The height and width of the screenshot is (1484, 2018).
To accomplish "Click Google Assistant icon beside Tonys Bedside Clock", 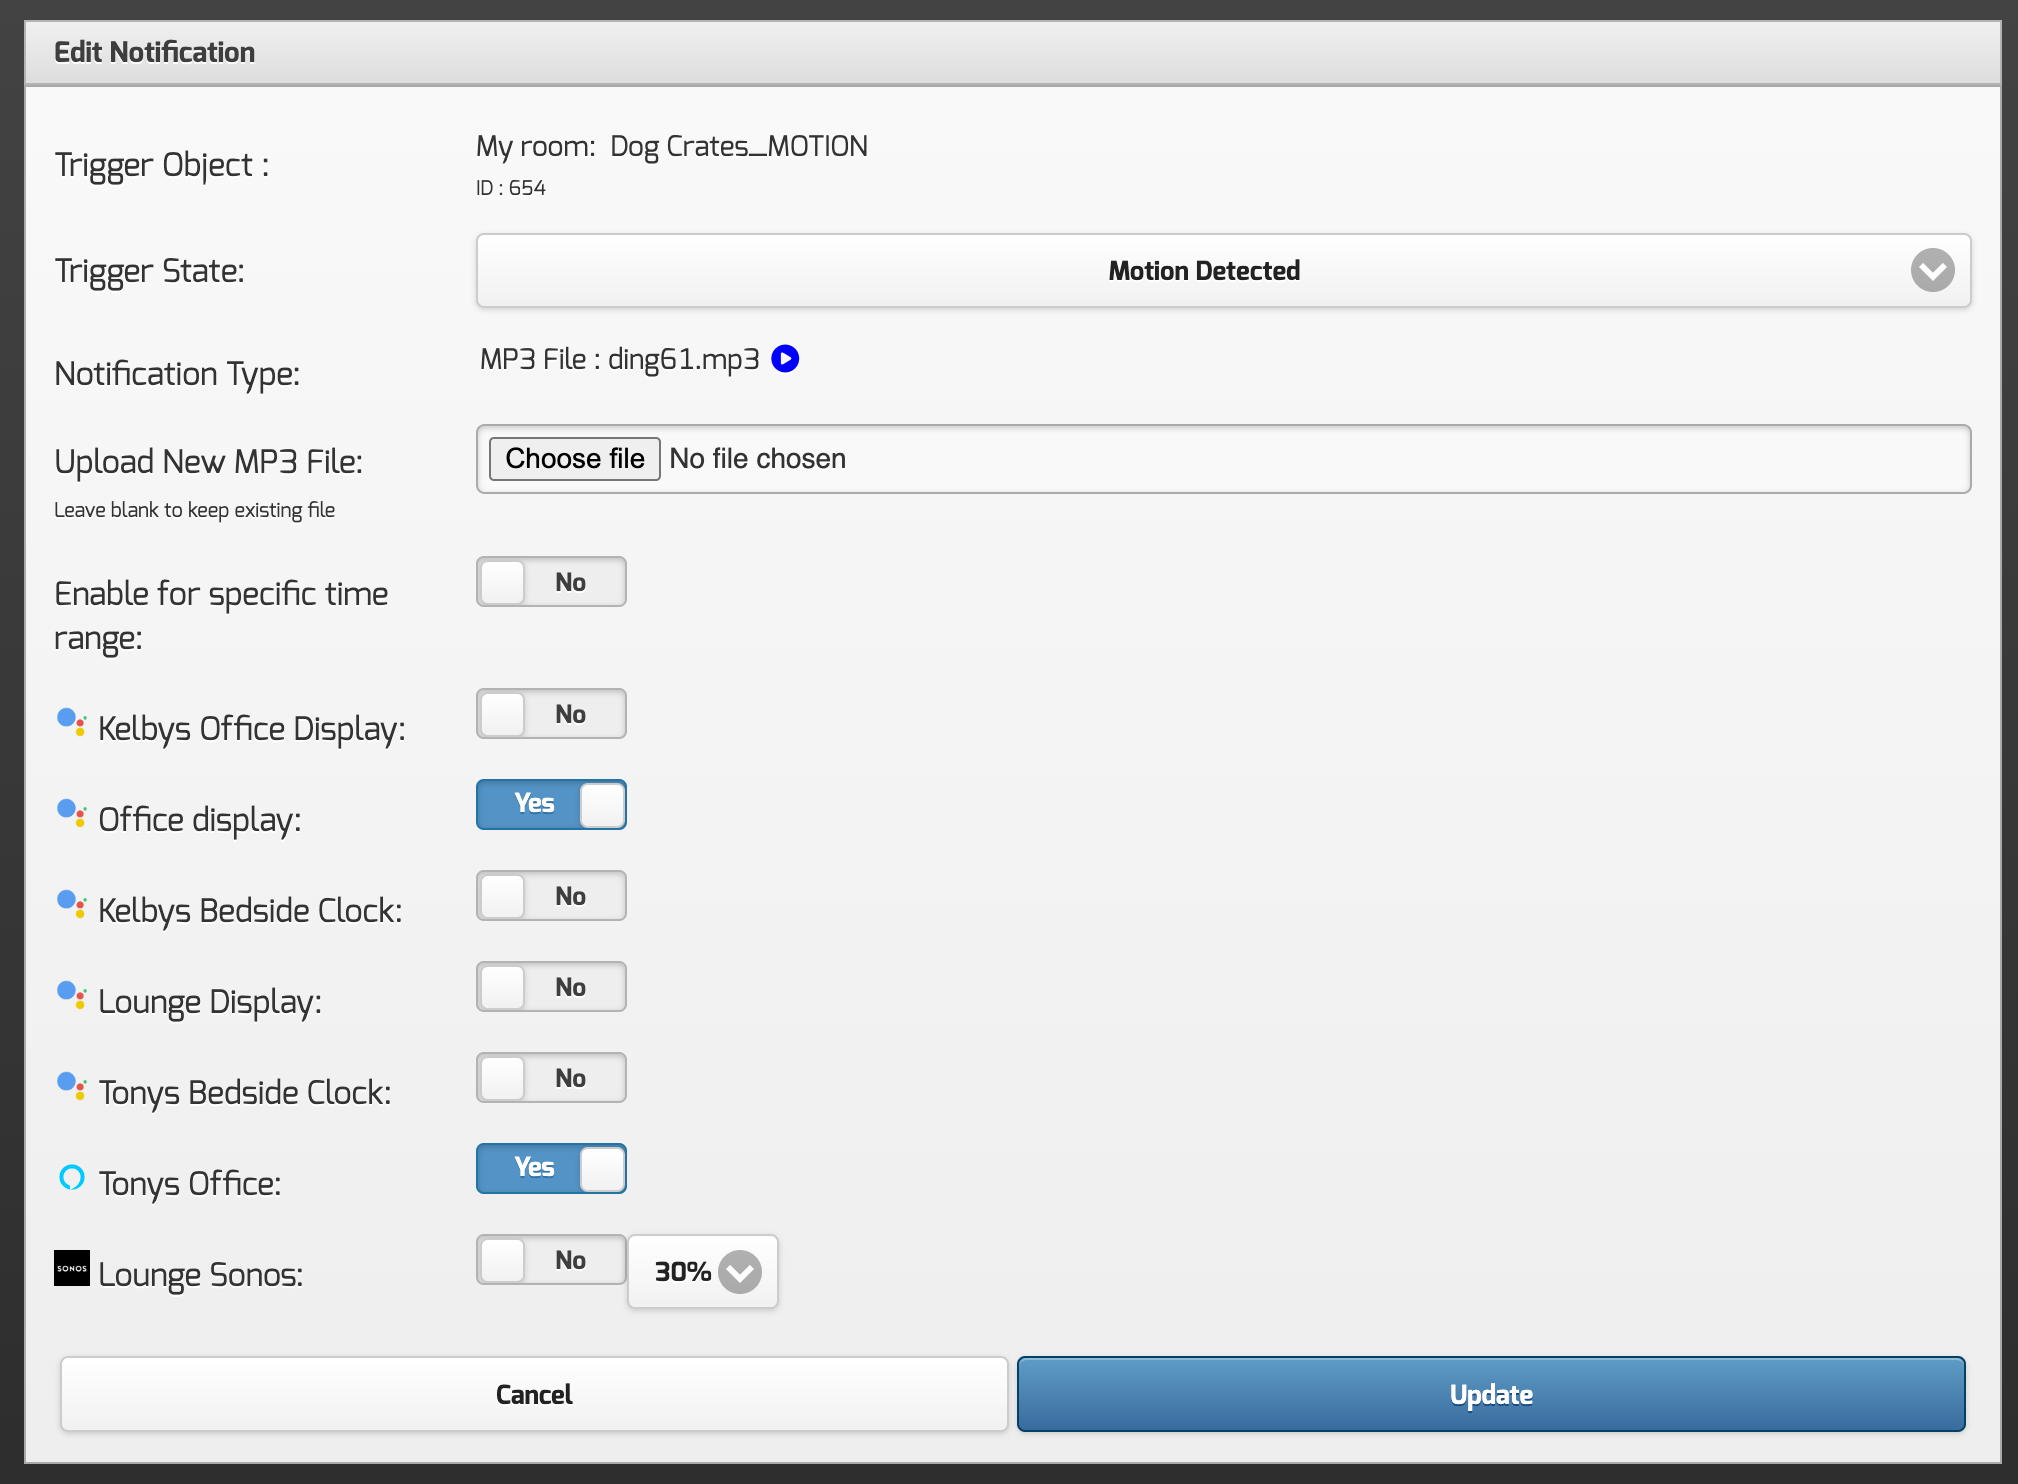I will pos(71,1086).
